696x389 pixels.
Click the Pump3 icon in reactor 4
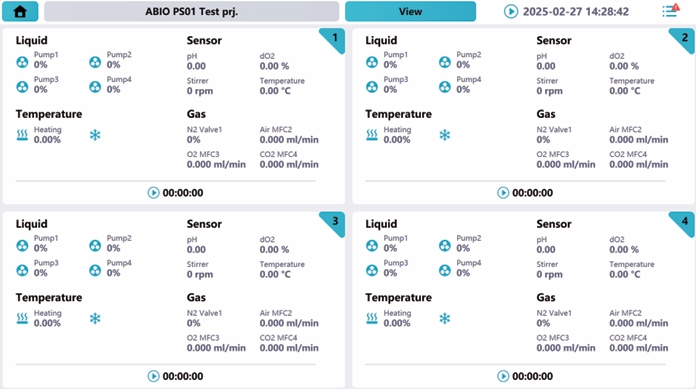click(x=372, y=270)
